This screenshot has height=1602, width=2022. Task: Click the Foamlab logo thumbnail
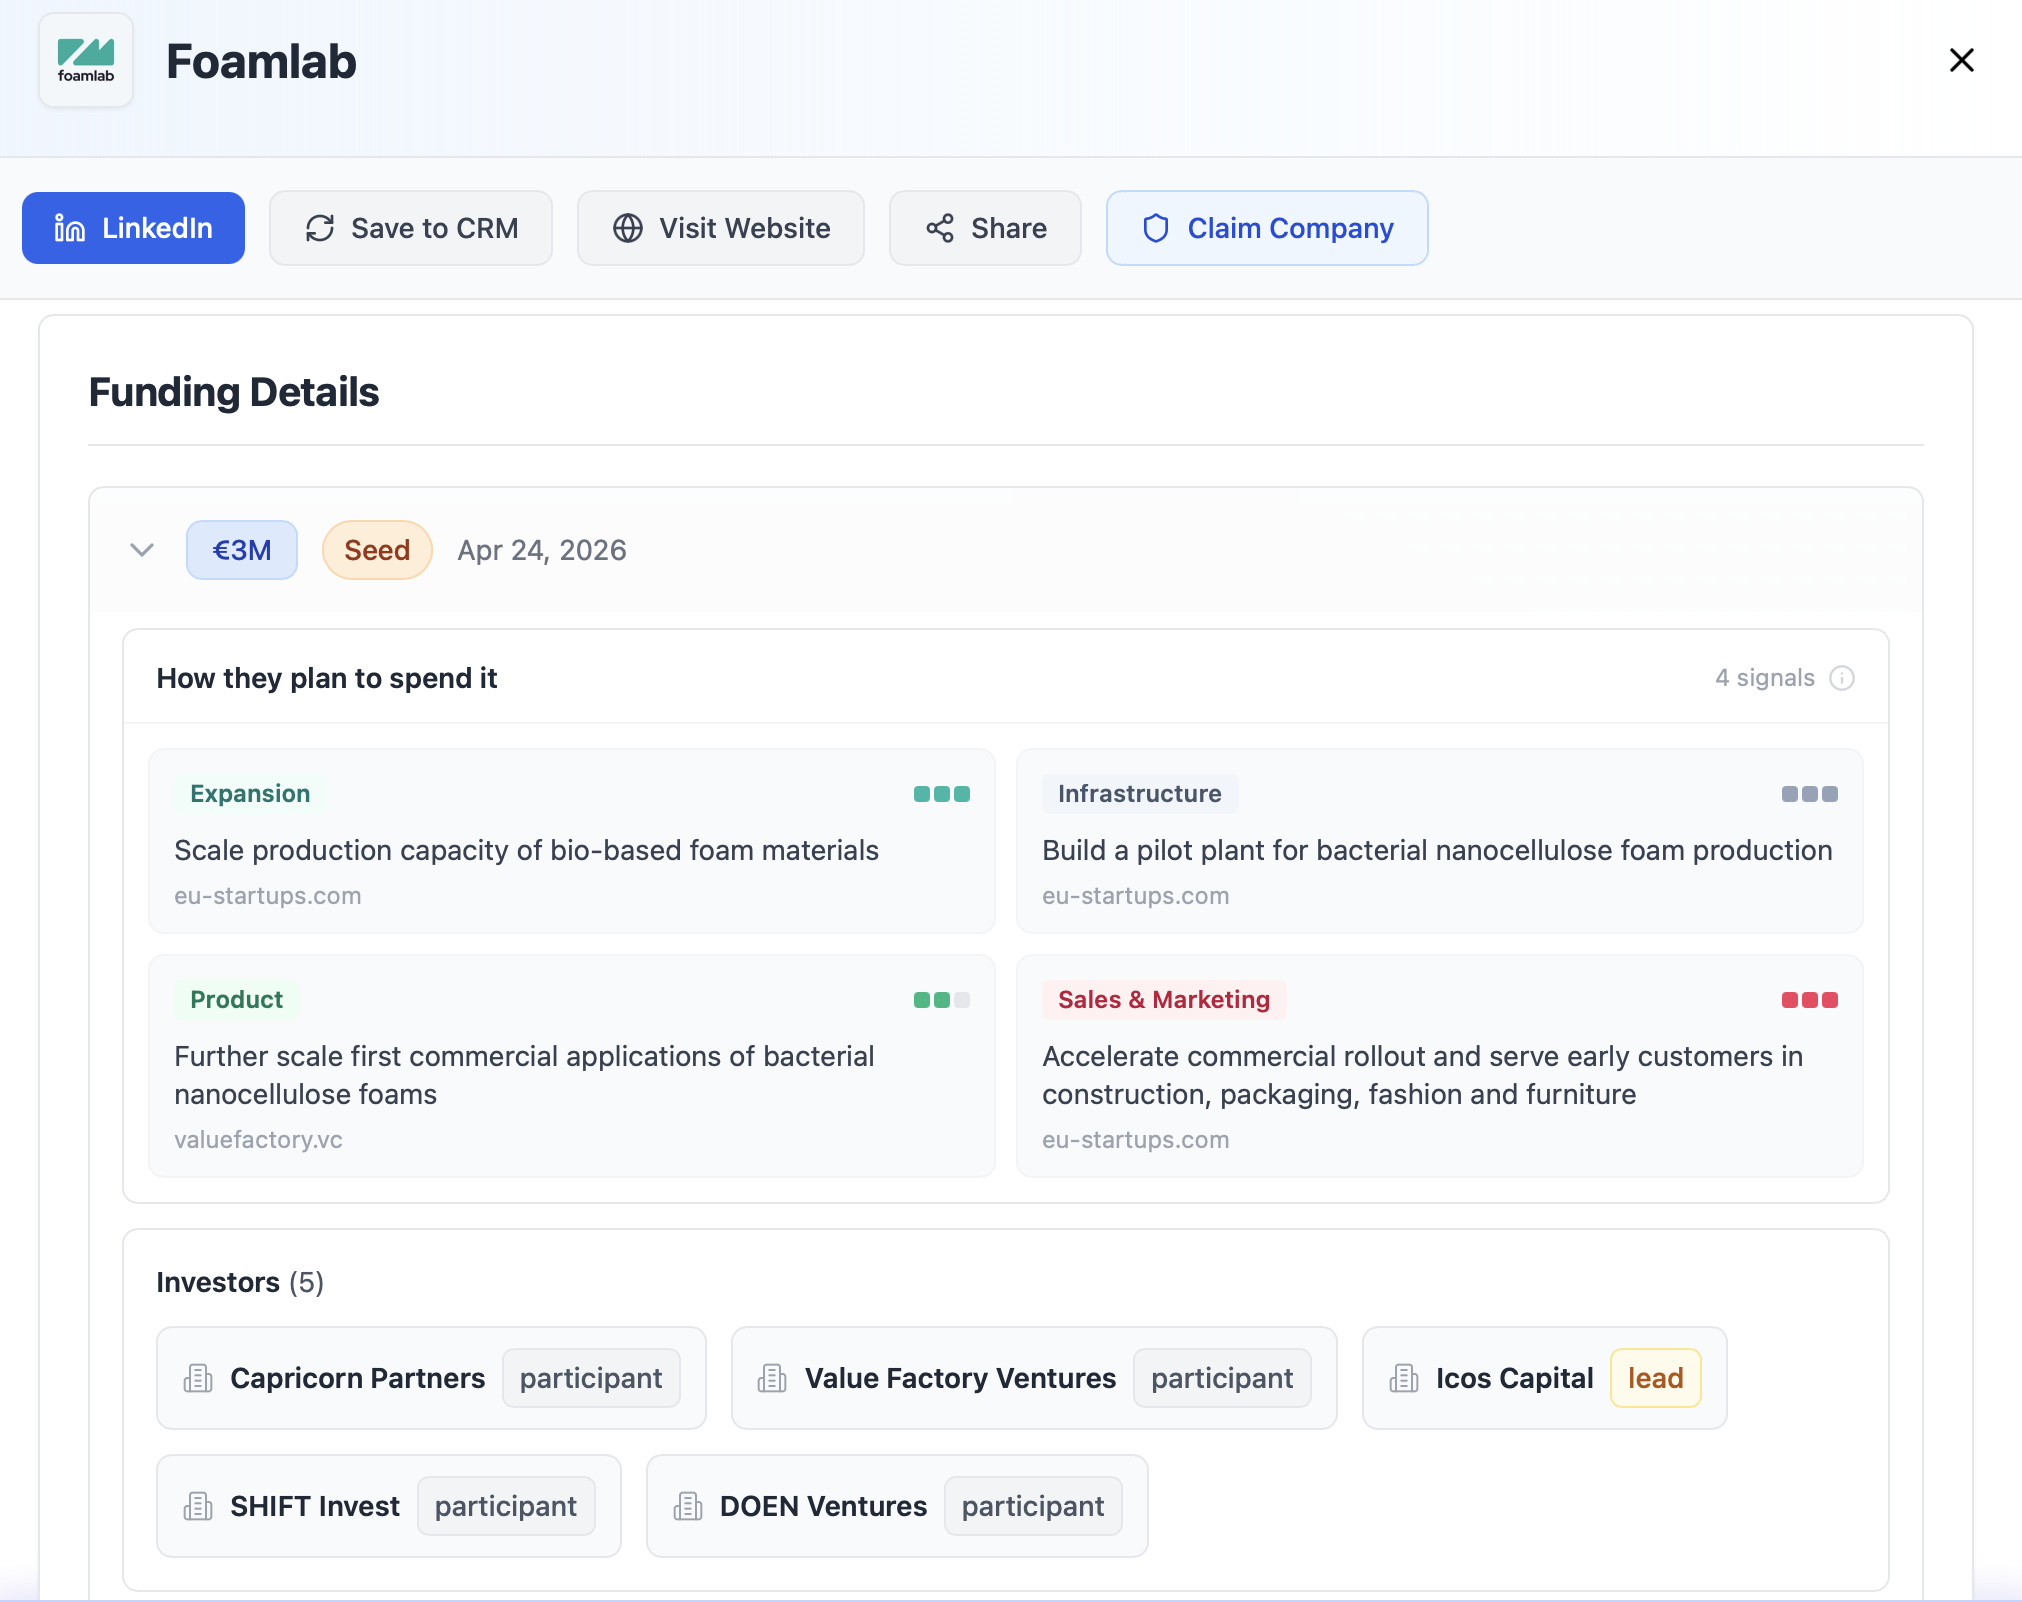pyautogui.click(x=86, y=60)
